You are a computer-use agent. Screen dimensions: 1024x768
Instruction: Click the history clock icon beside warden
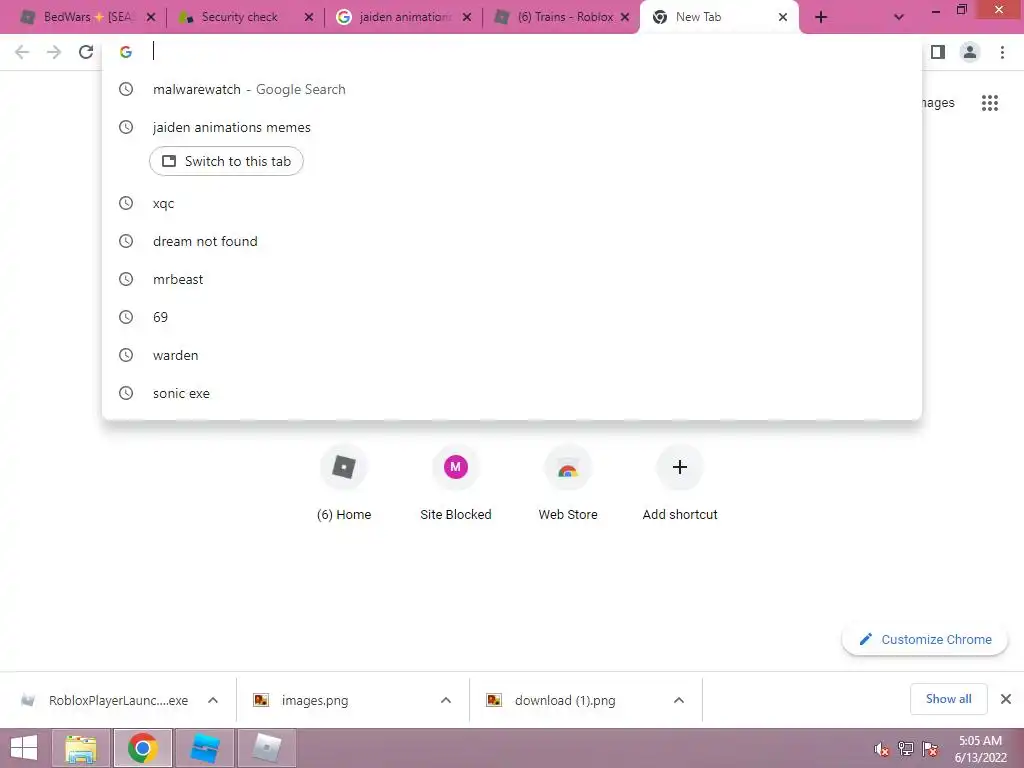126,355
